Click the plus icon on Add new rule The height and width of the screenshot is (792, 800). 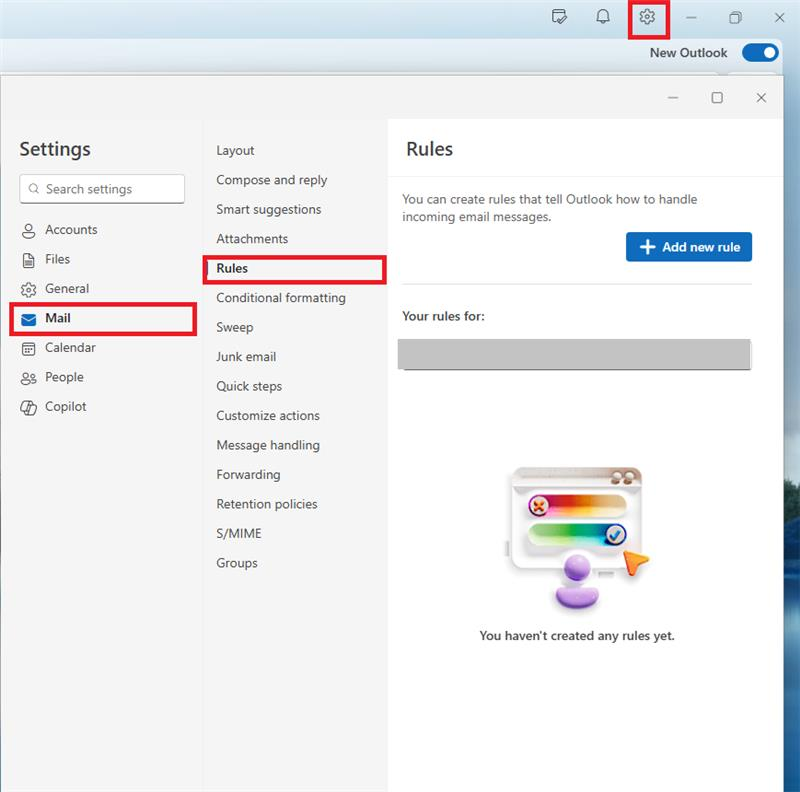click(x=647, y=247)
